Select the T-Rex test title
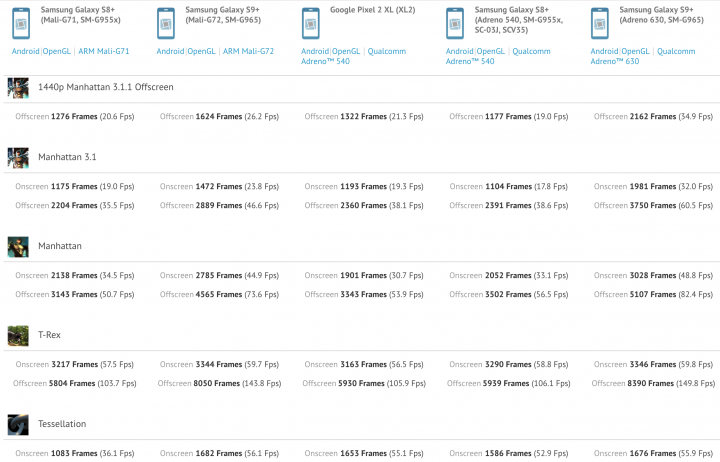Screen dimensions: 720x462 coord(49,335)
